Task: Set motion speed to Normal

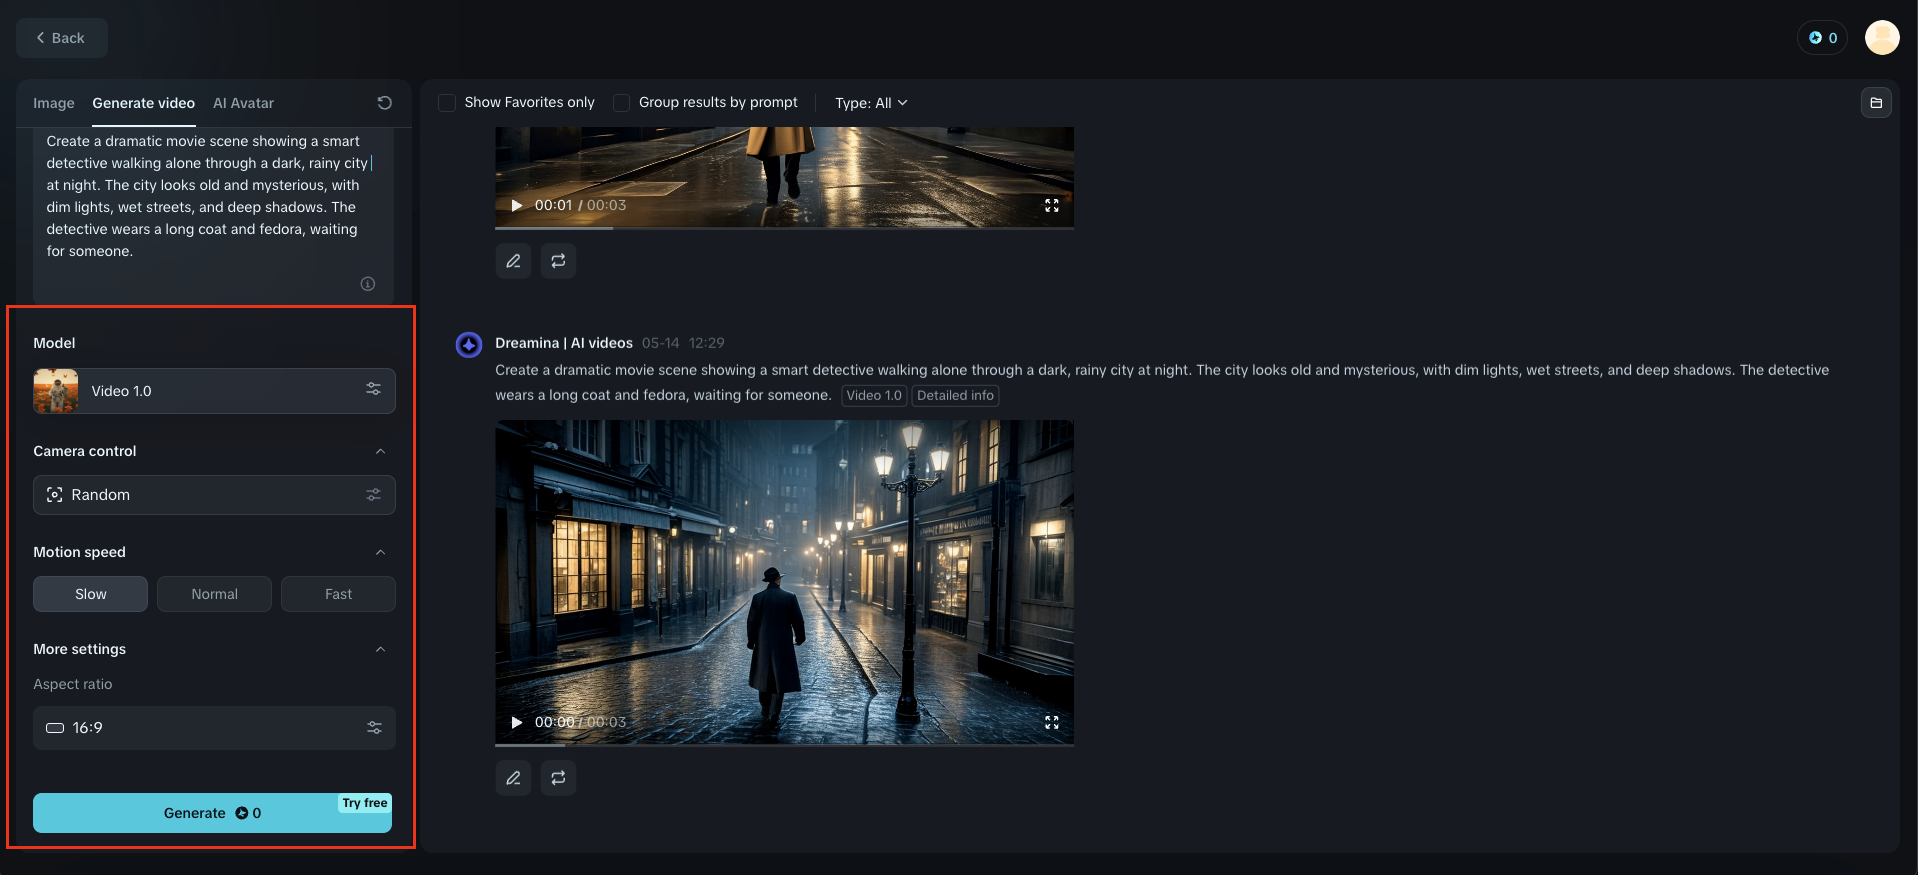Action: pos(214,594)
